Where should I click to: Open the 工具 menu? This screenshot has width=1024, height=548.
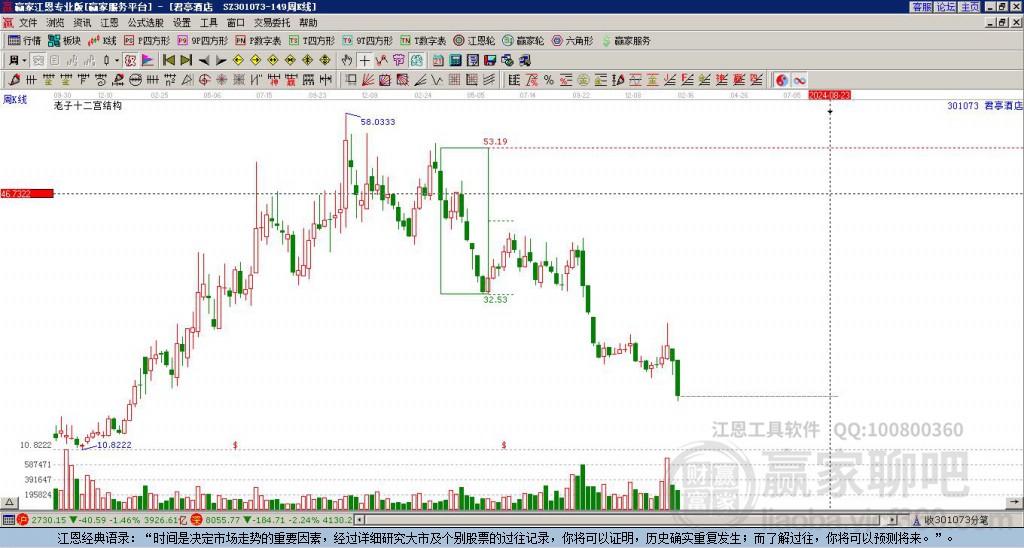pyautogui.click(x=208, y=23)
